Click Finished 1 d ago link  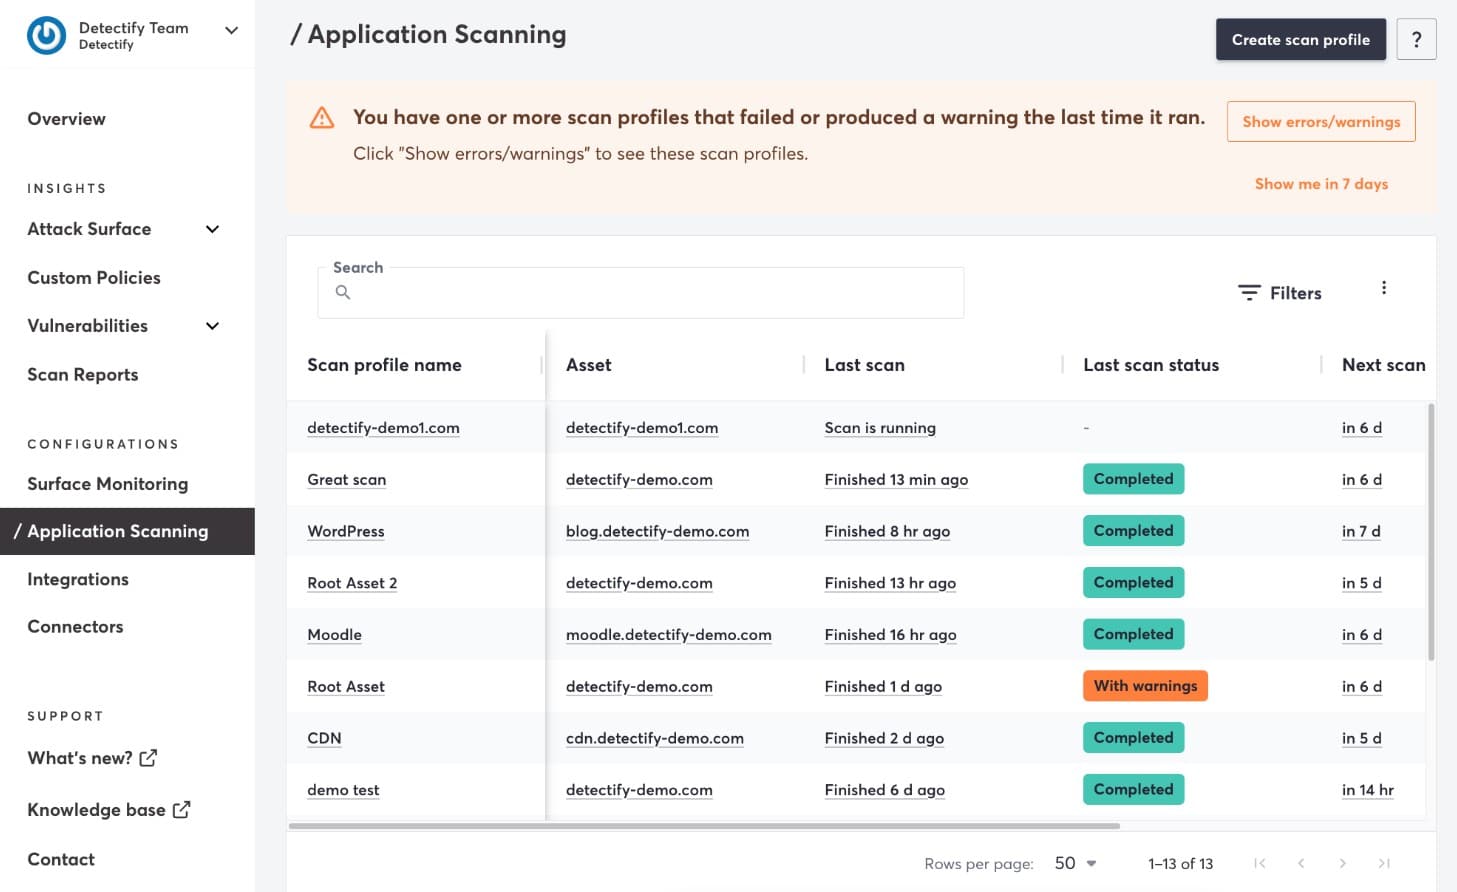tap(883, 687)
